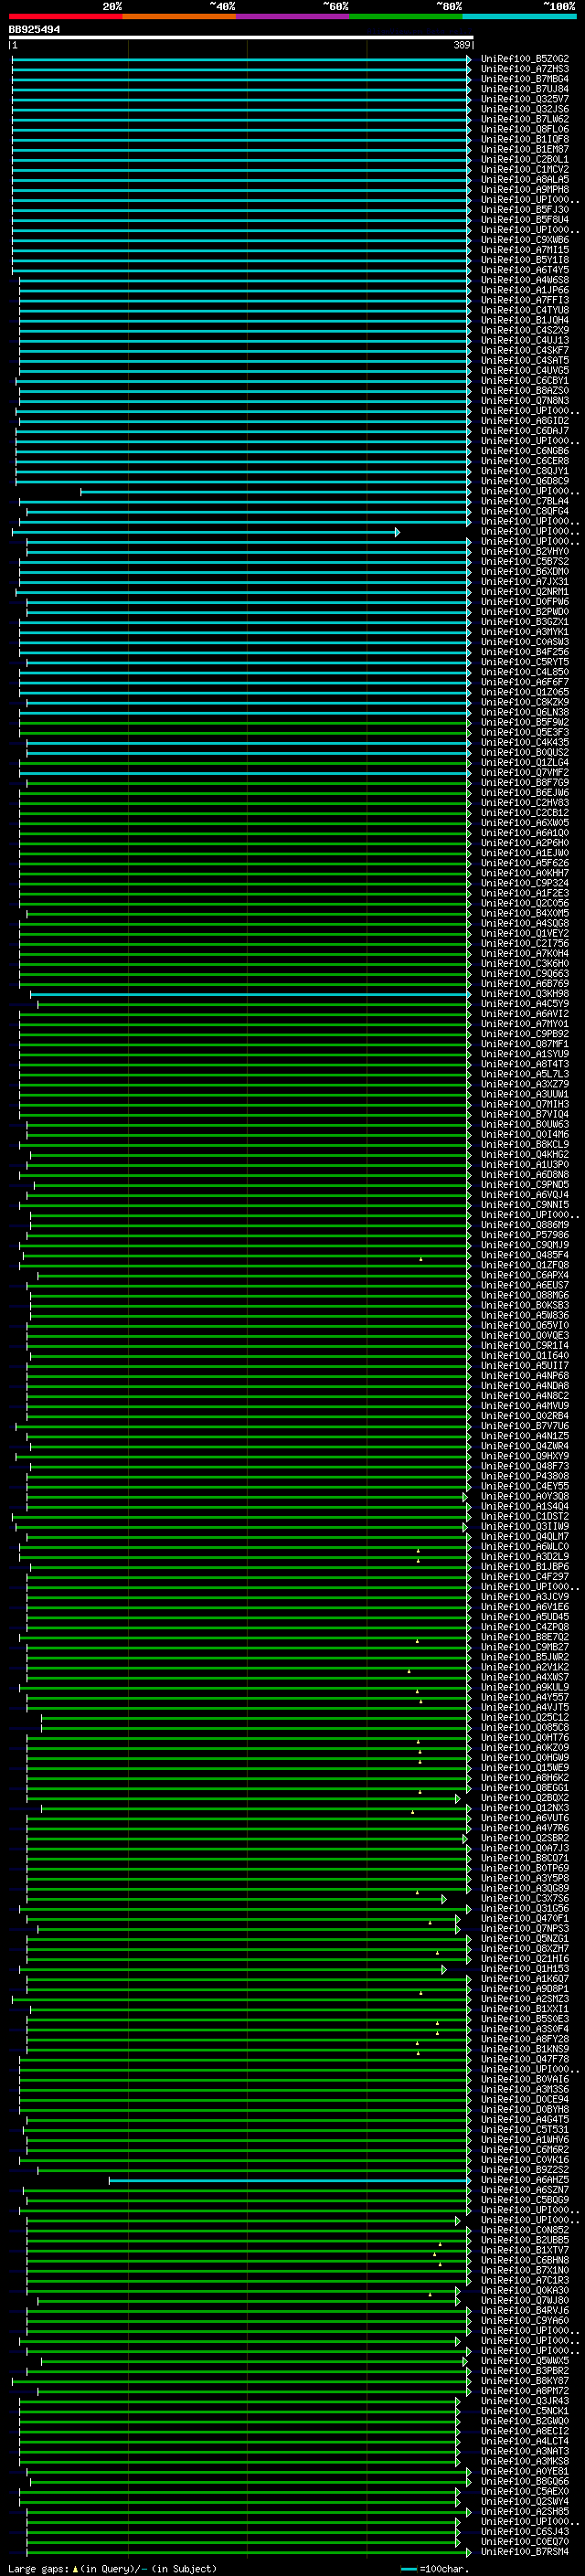Select the UniRef100_Q6D8C9 label
Screen dimensions: 585x2576
(525, 481)
